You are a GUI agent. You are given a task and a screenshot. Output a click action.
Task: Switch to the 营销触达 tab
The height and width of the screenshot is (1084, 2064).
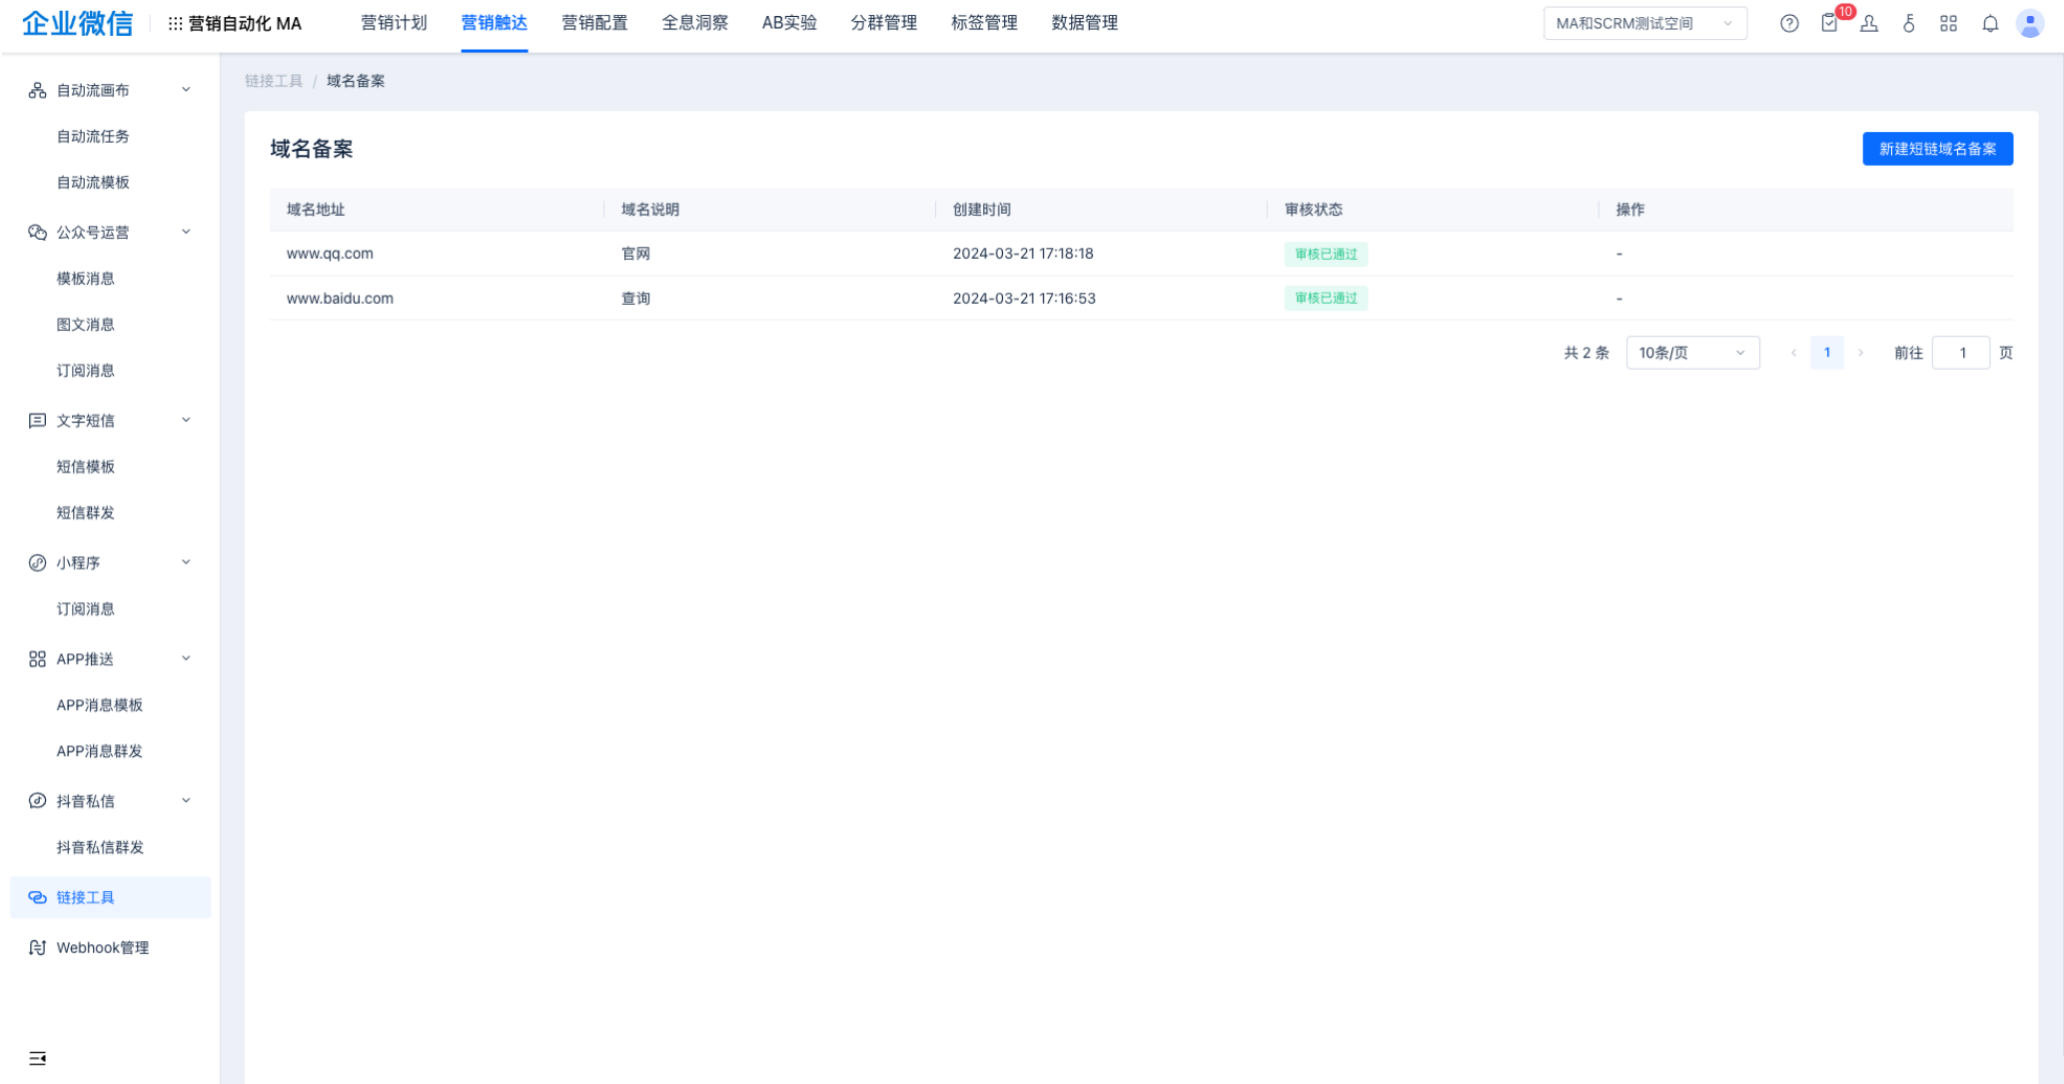click(494, 23)
